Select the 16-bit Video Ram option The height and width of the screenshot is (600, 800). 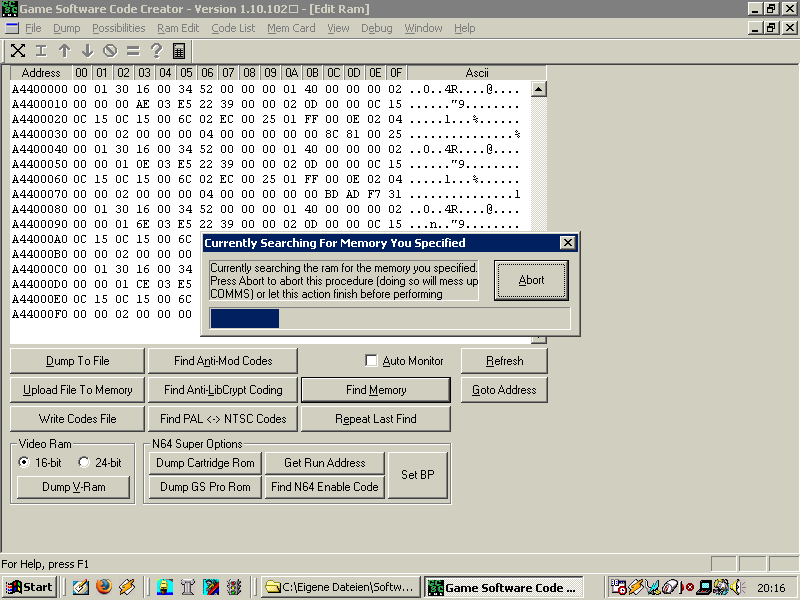tap(23, 462)
